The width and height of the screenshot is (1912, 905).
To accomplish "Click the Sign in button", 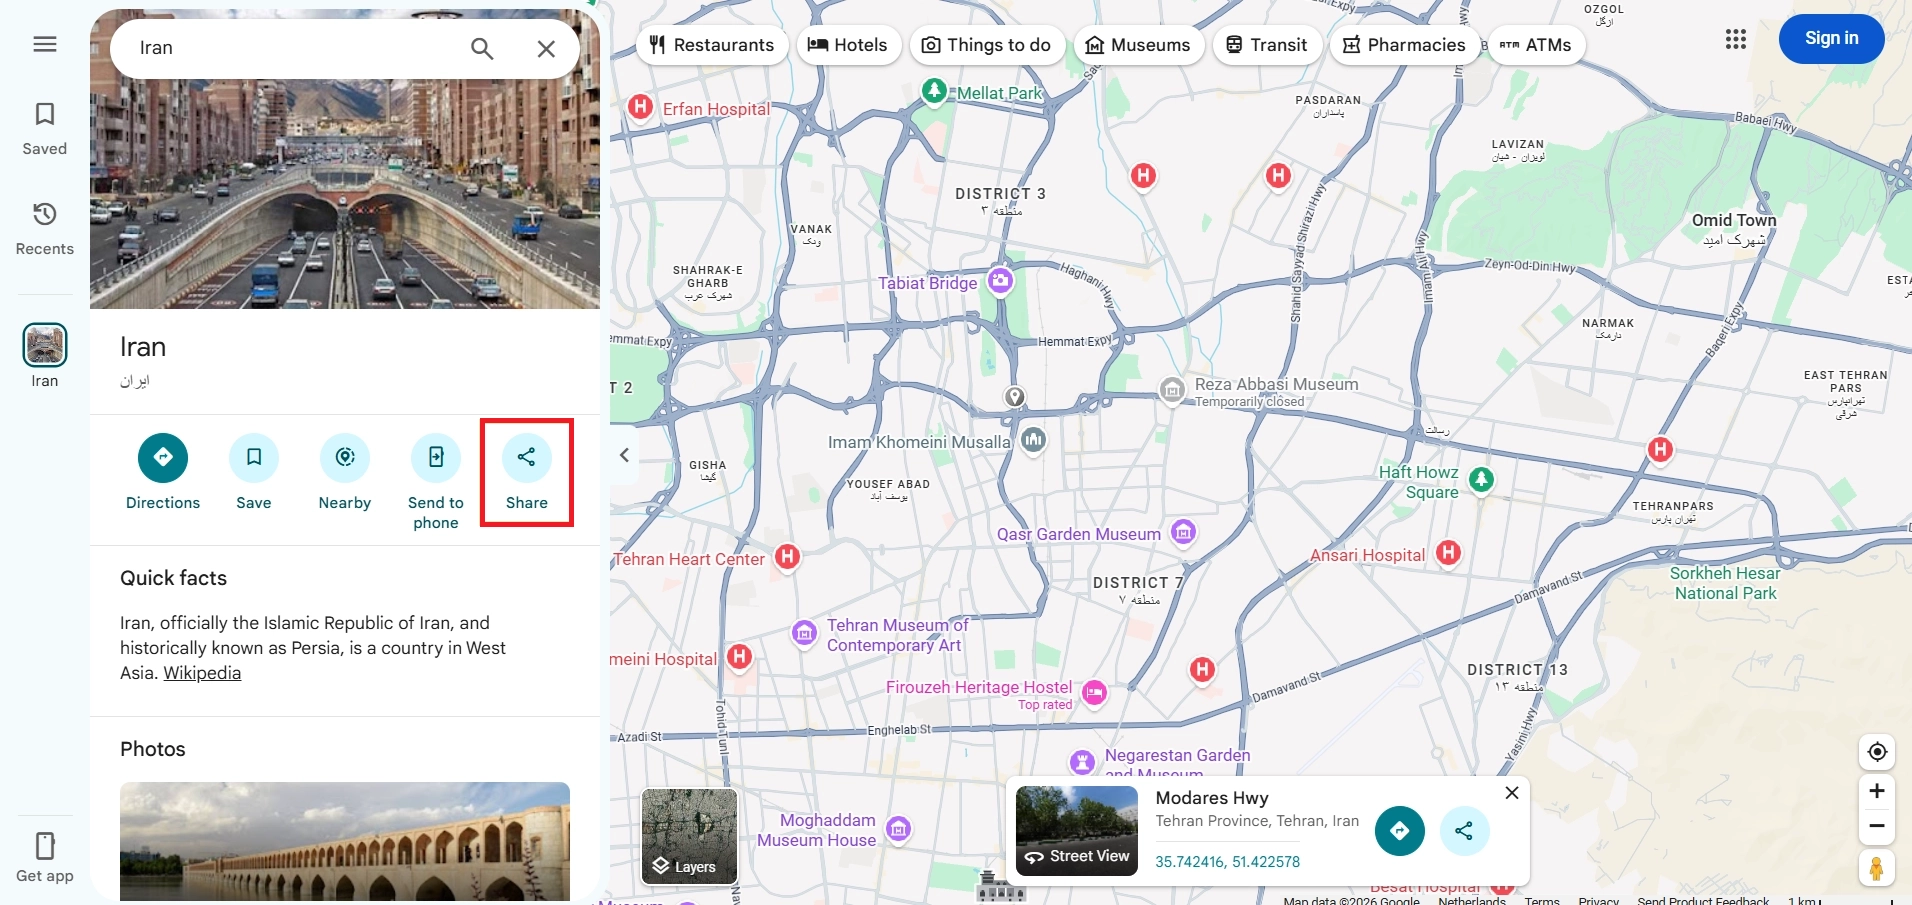I will (x=1832, y=39).
